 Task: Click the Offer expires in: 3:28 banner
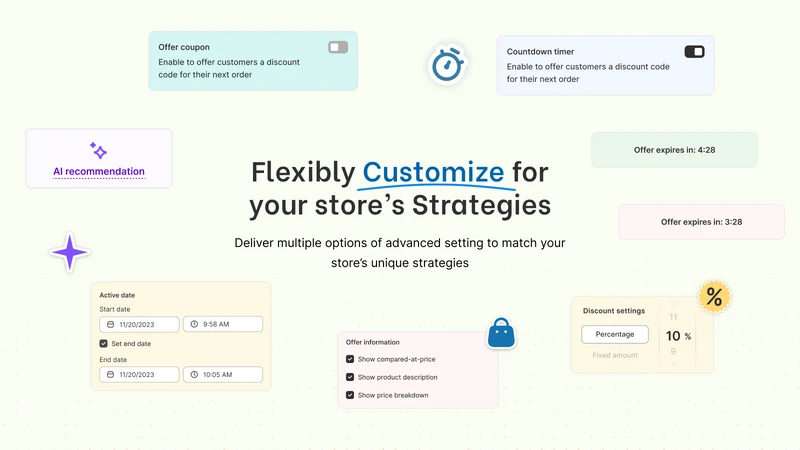702,222
